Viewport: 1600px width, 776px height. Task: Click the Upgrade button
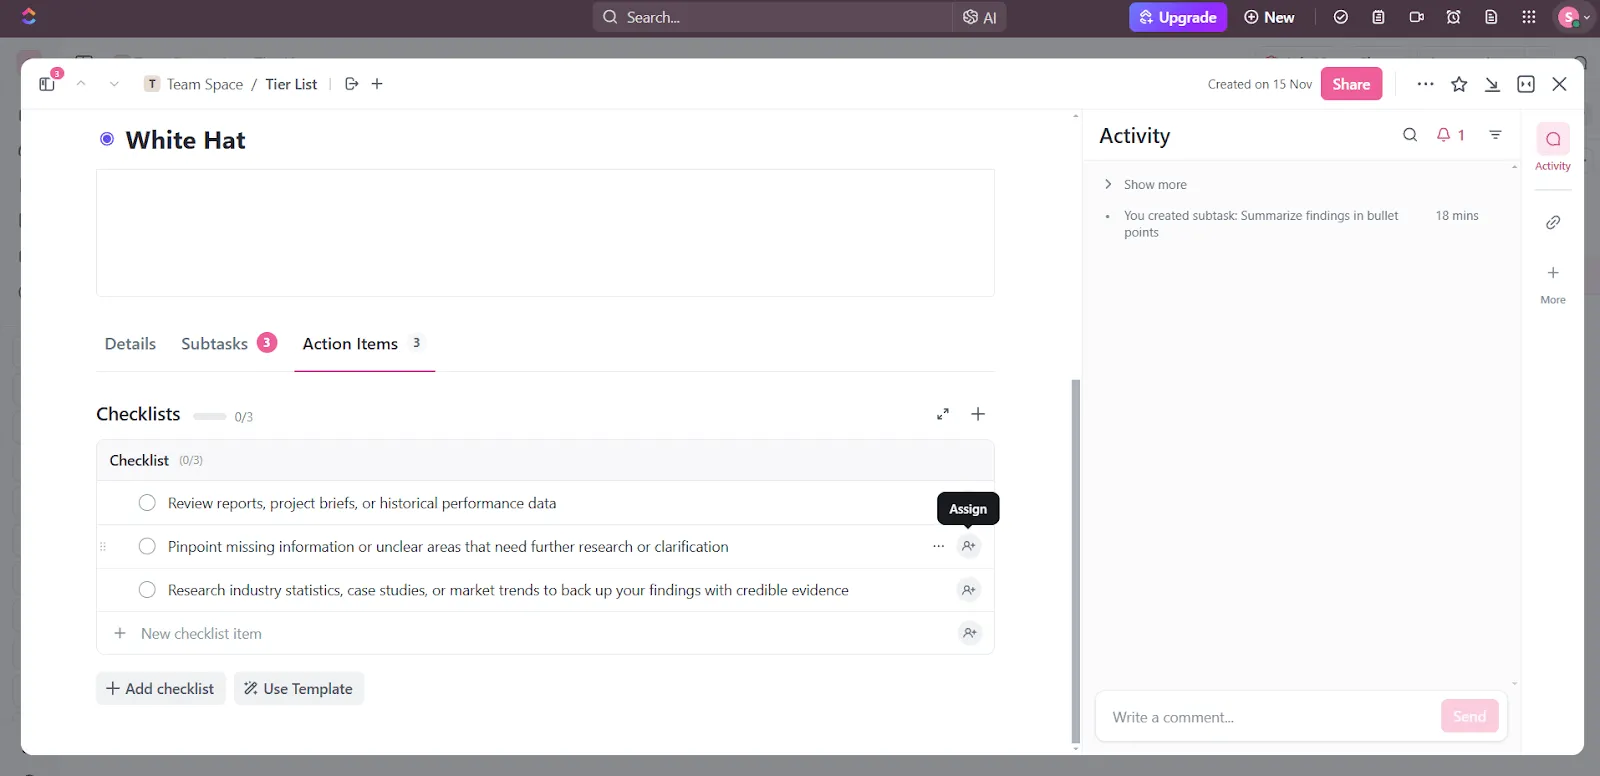(x=1178, y=17)
